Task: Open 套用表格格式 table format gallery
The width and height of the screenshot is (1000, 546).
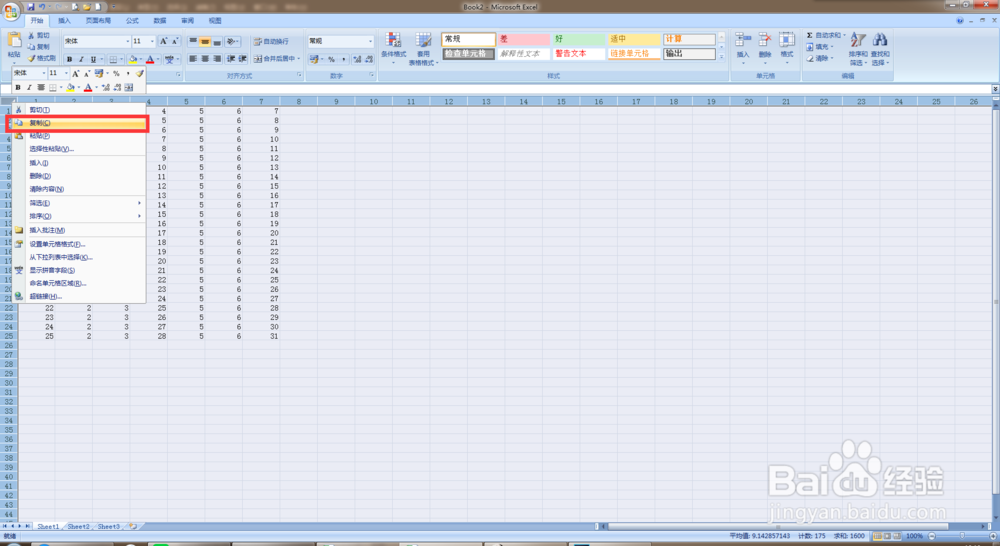Action: point(423,48)
